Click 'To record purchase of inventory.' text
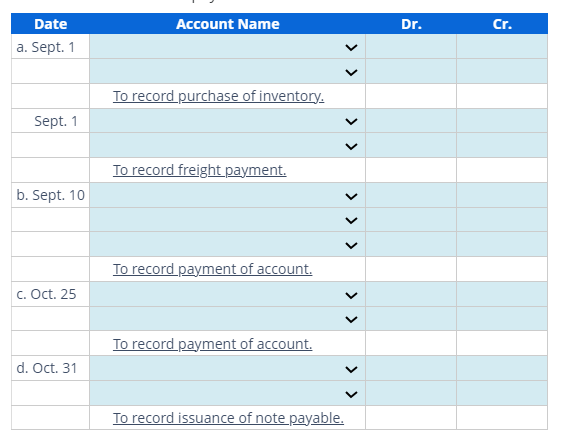The width and height of the screenshot is (570, 439). click(218, 96)
